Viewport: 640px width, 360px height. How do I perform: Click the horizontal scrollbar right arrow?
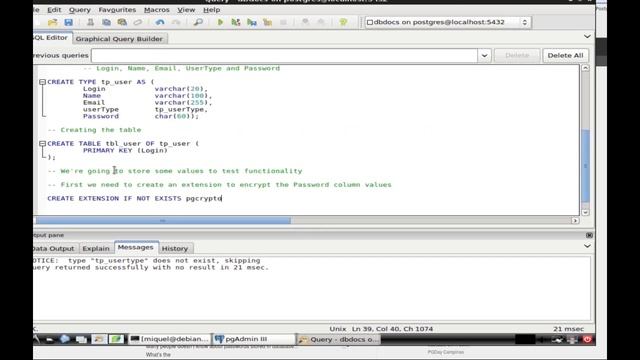(575, 221)
